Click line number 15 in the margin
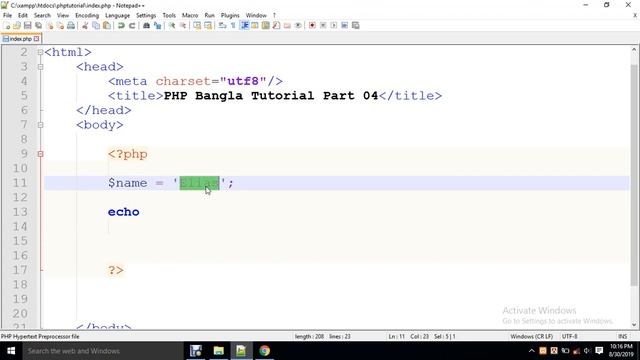The width and height of the screenshot is (640, 360). click(20, 241)
